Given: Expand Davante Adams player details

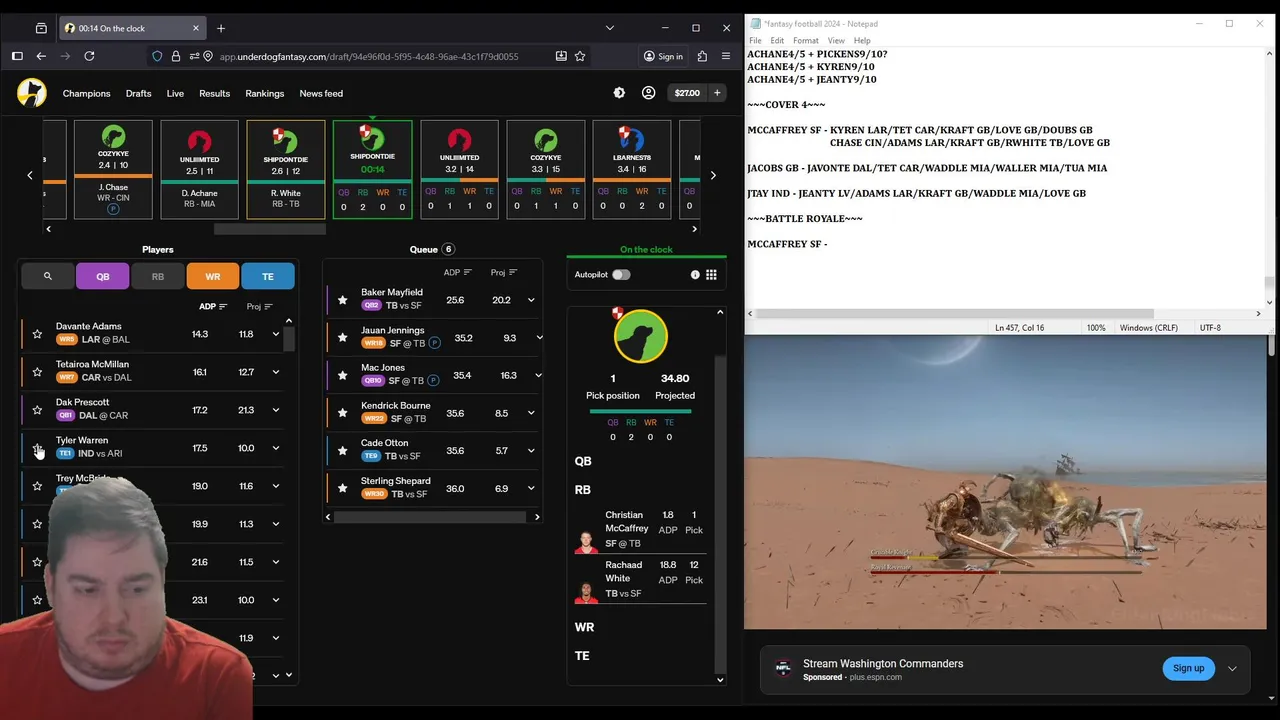Looking at the screenshot, I should [x=276, y=334].
